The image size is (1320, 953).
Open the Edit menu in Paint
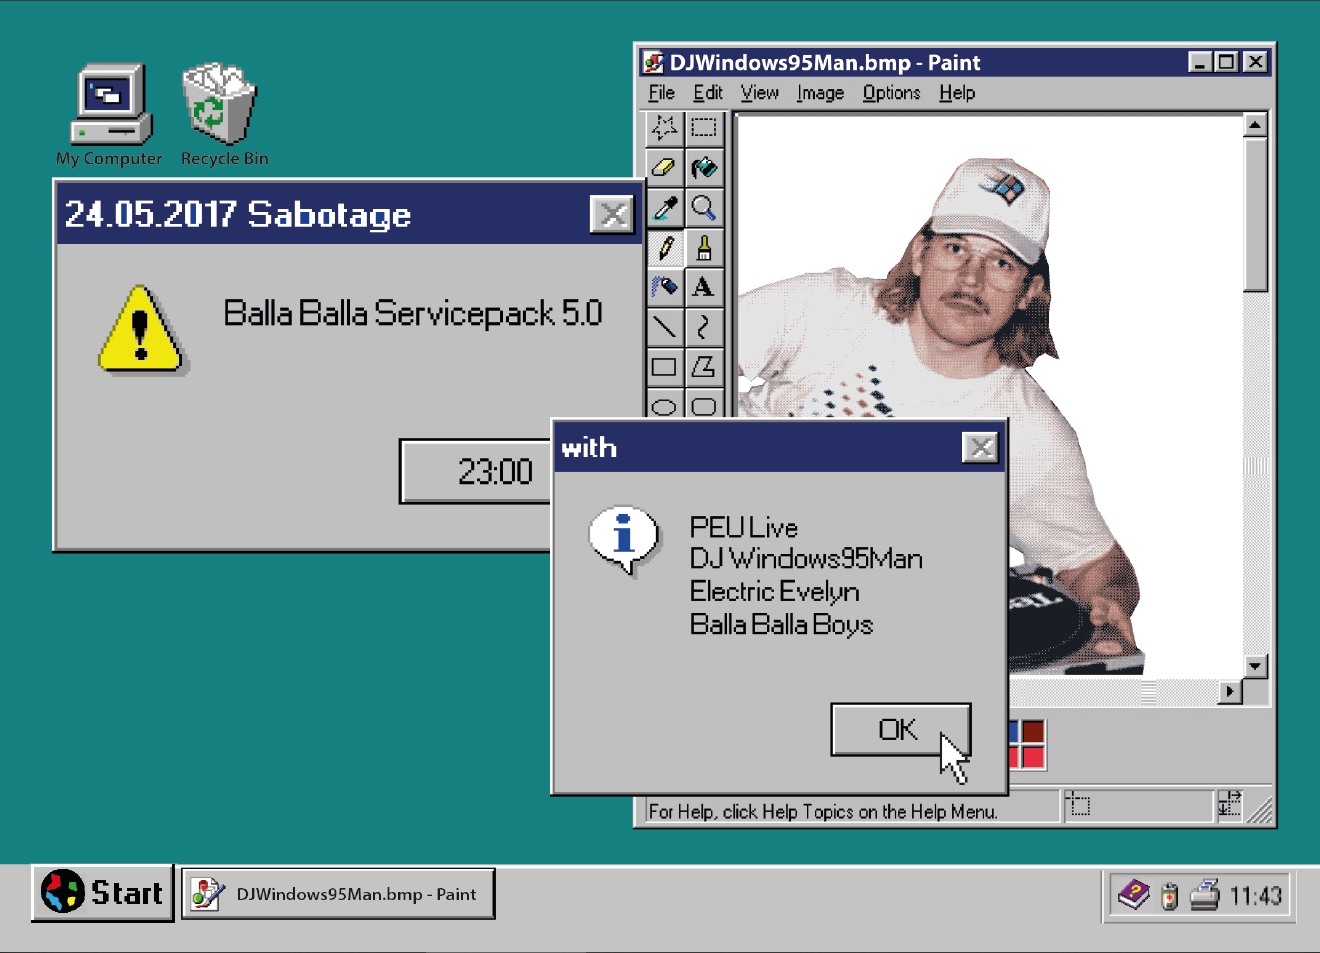708,93
